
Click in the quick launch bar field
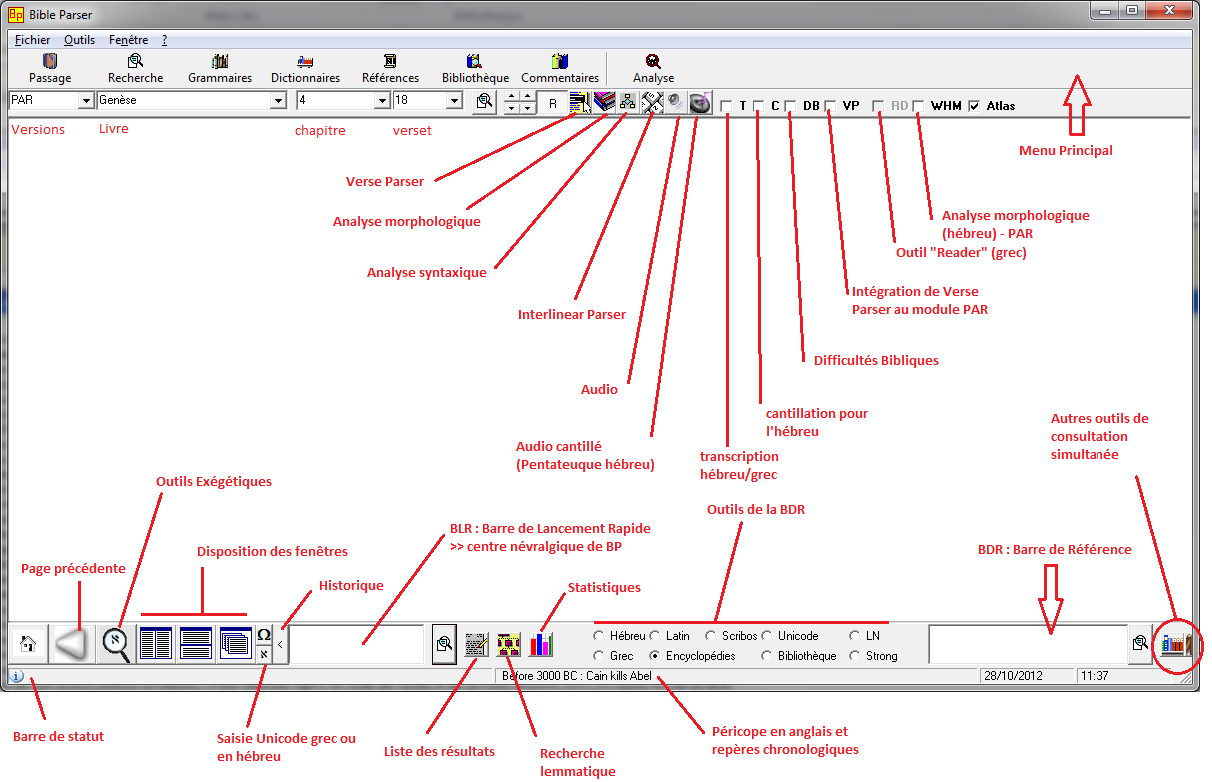pyautogui.click(x=356, y=645)
